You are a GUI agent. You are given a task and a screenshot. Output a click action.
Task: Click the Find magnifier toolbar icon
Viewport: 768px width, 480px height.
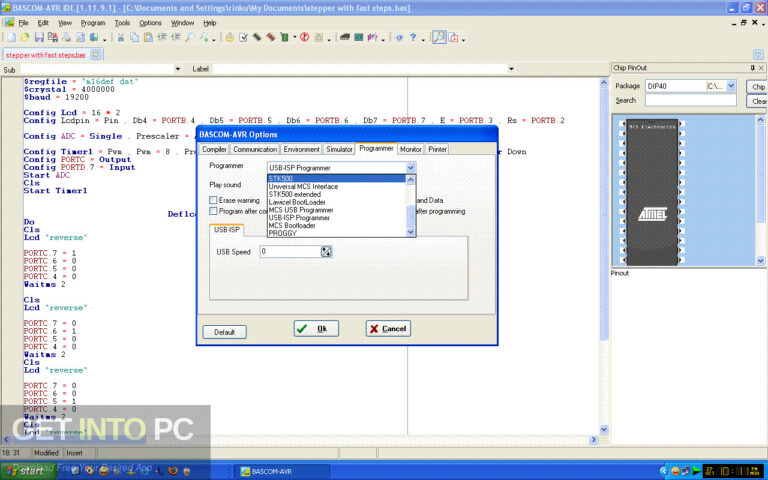pos(189,38)
